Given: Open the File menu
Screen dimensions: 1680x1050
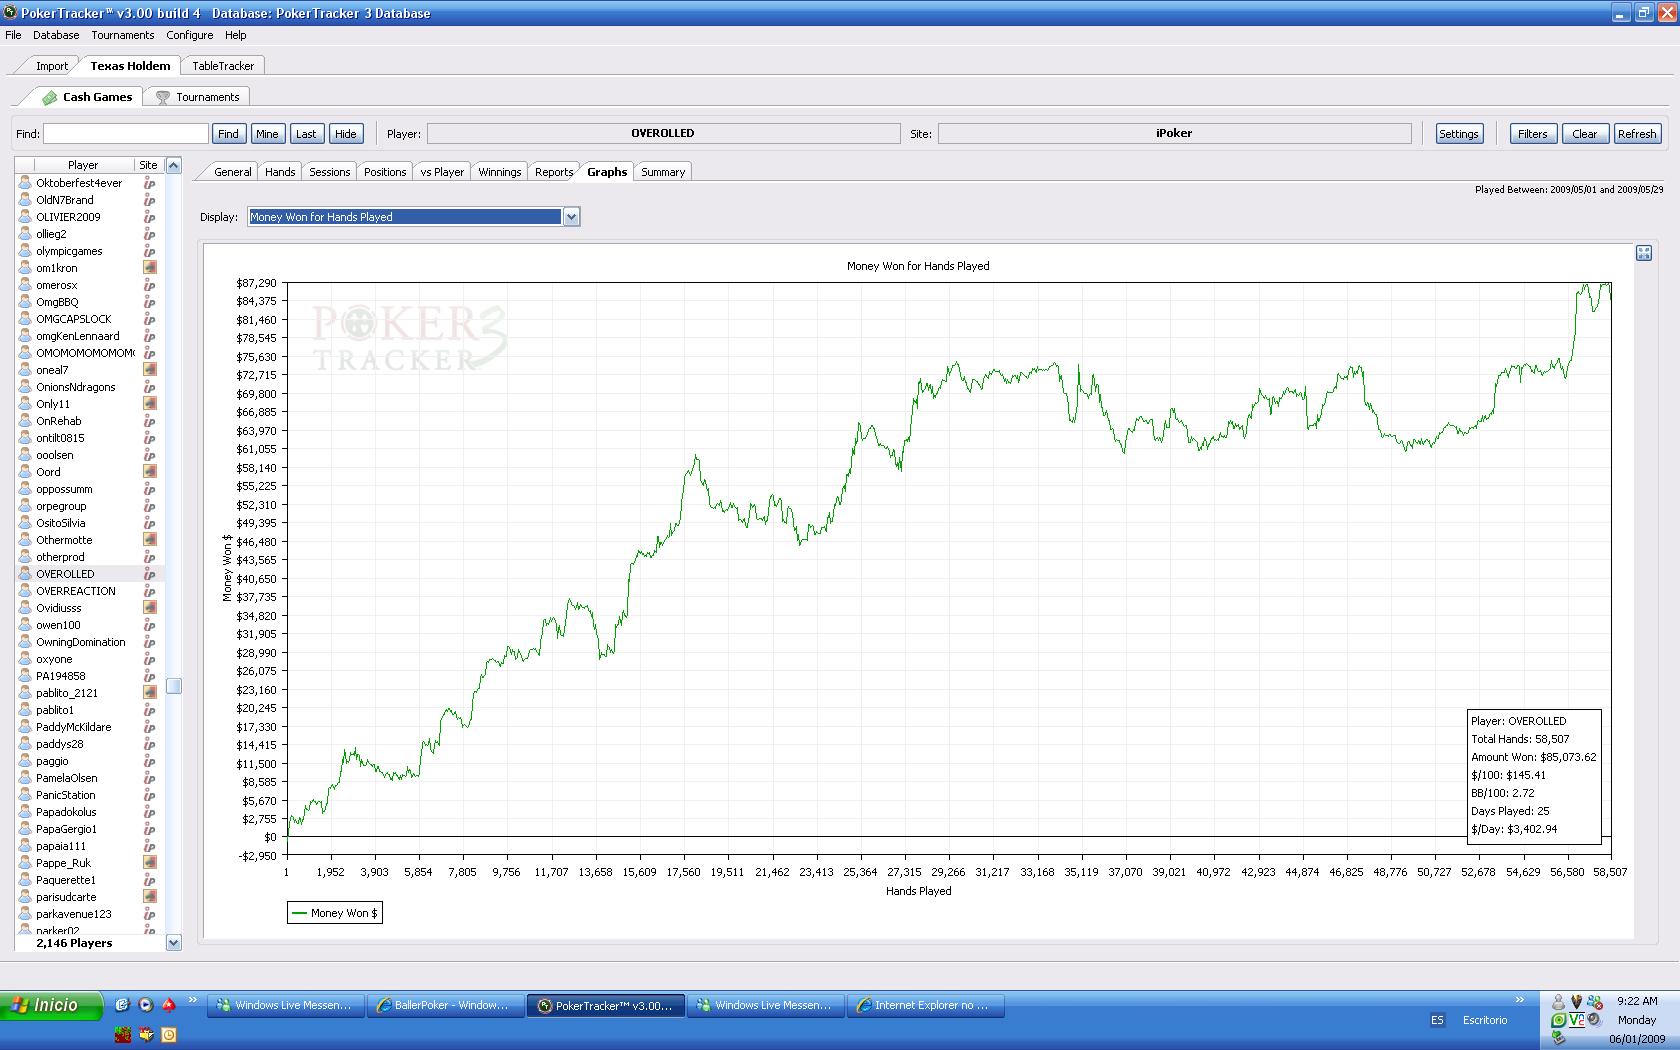Looking at the screenshot, I should click(13, 35).
